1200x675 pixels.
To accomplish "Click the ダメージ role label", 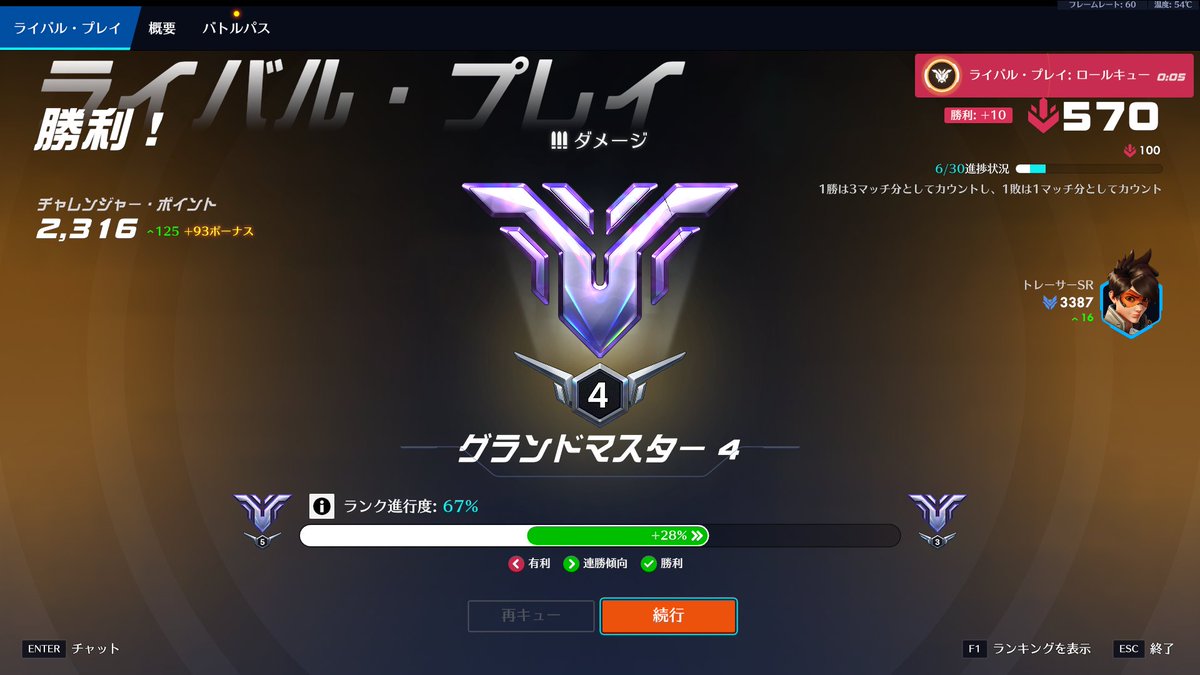I will (610, 140).
